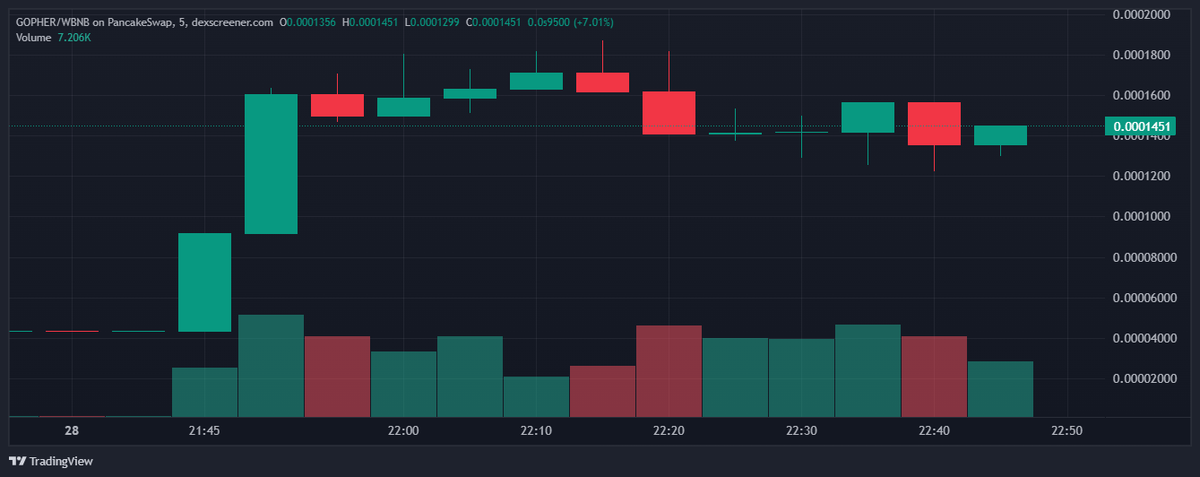Select the red candle at 22:20
The image size is (1200, 477).
(x=669, y=112)
